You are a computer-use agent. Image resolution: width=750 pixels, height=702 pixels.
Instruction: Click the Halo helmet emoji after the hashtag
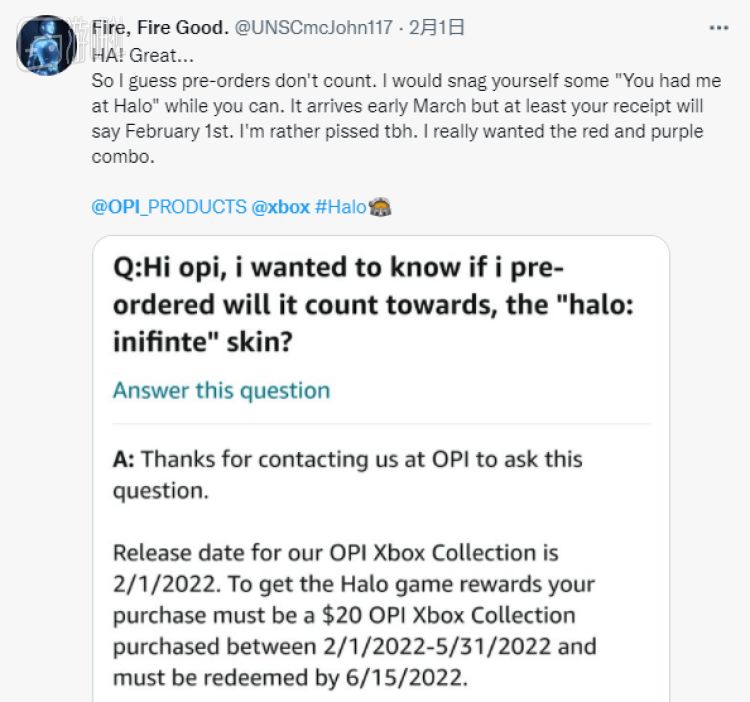(x=380, y=207)
